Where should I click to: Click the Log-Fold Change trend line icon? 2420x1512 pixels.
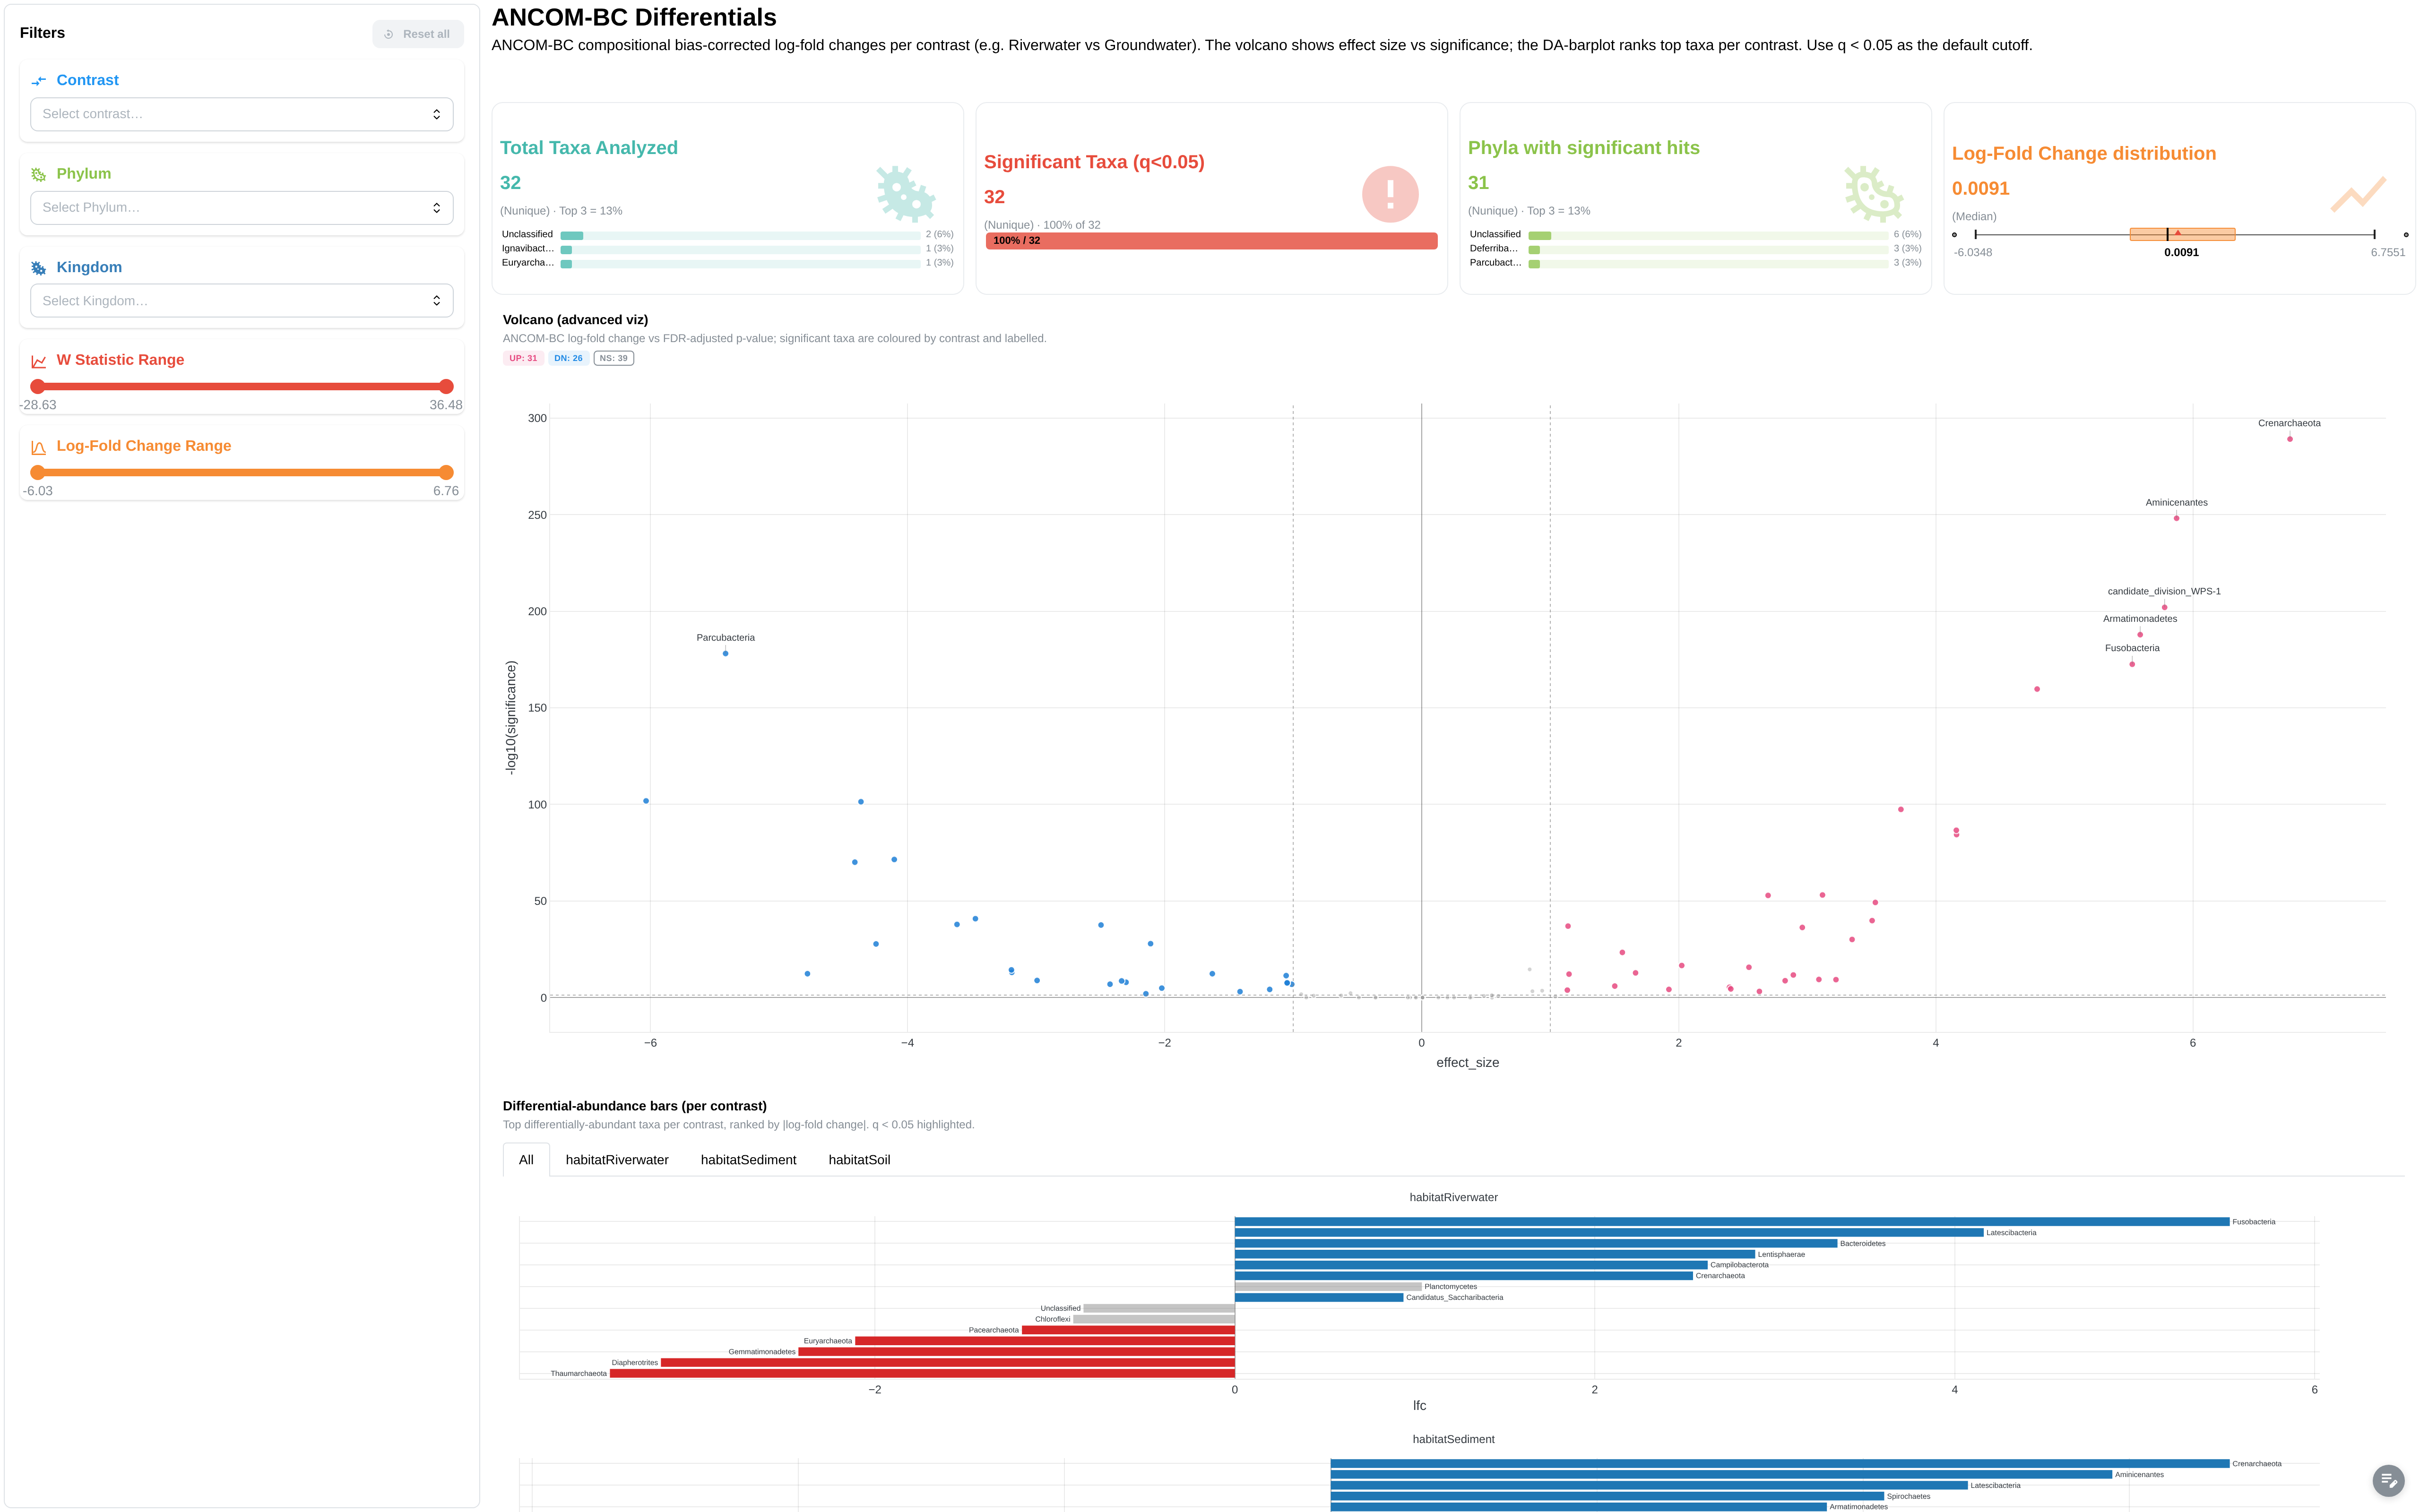(x=2358, y=194)
